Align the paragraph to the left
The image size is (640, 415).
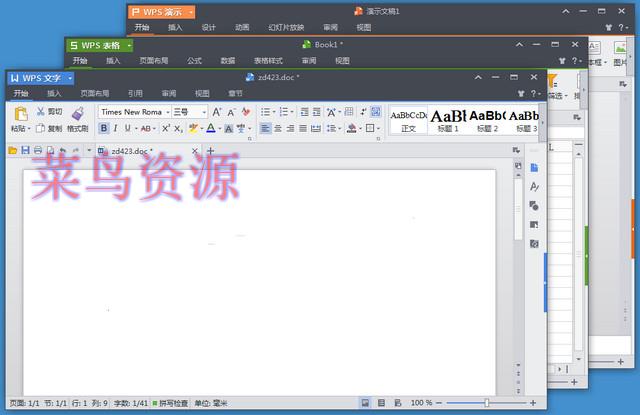[x=265, y=129]
